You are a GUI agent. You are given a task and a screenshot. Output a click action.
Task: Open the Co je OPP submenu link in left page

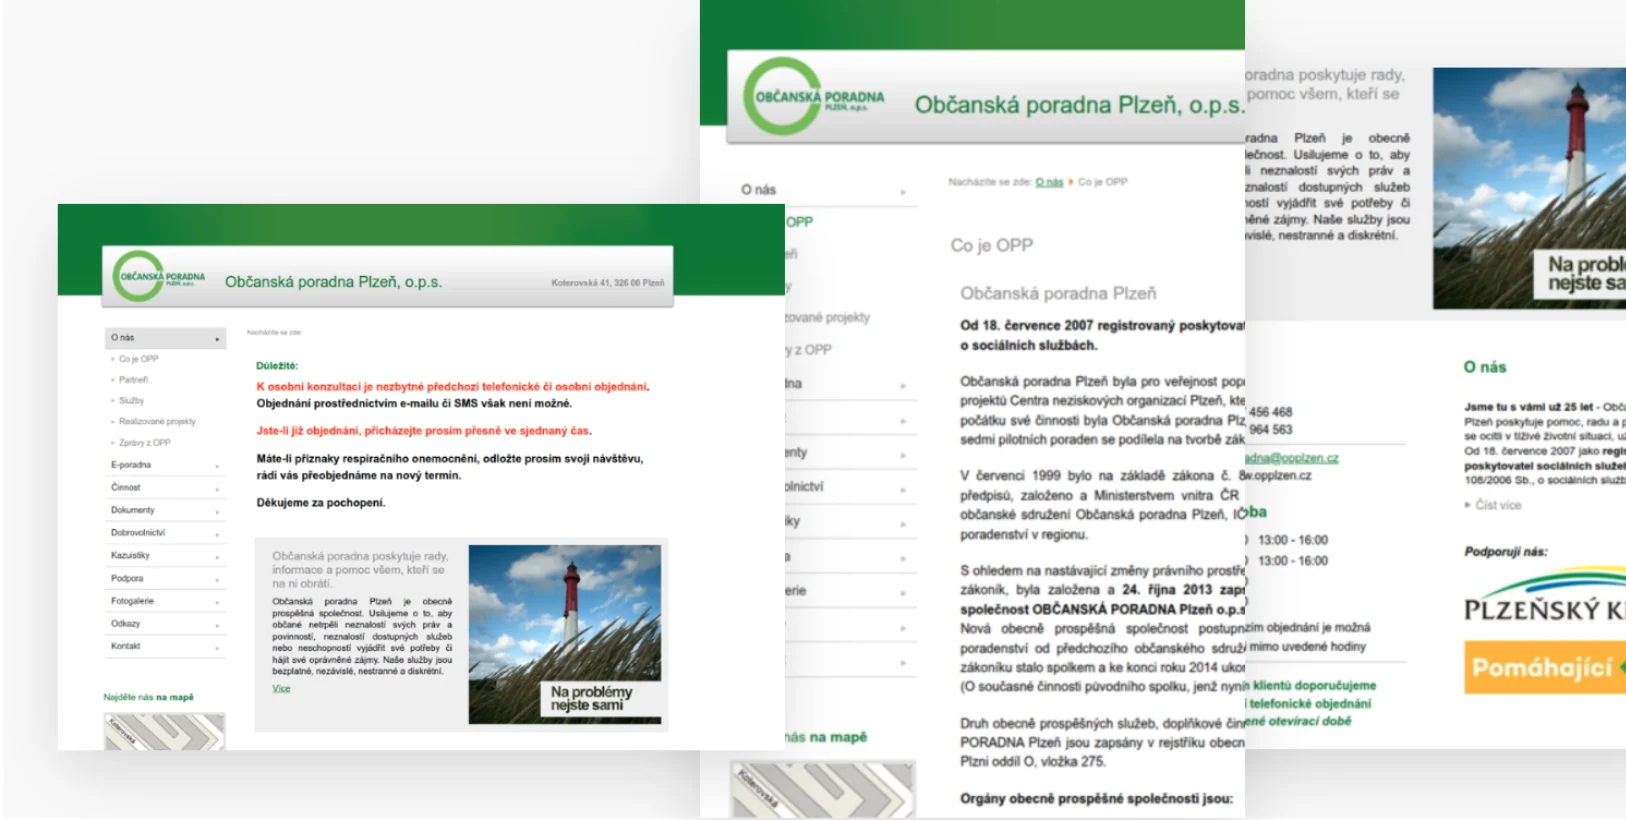[138, 359]
